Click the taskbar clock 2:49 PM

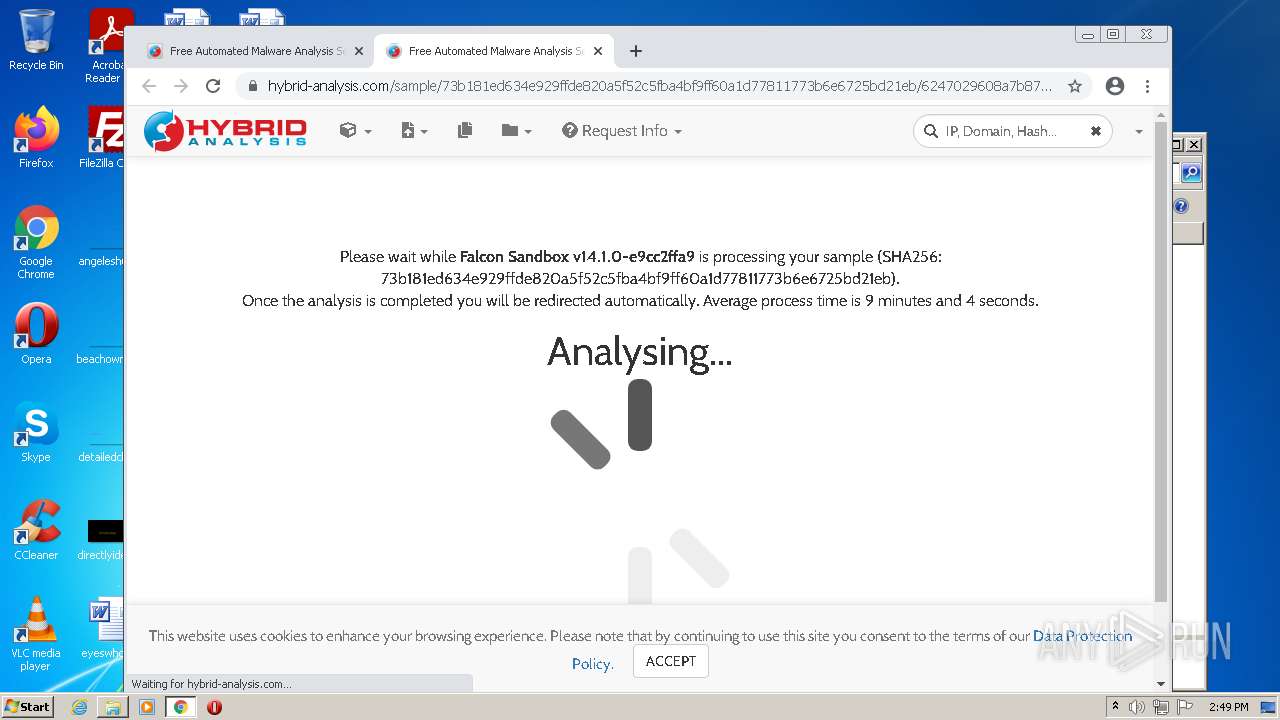pyautogui.click(x=1228, y=707)
